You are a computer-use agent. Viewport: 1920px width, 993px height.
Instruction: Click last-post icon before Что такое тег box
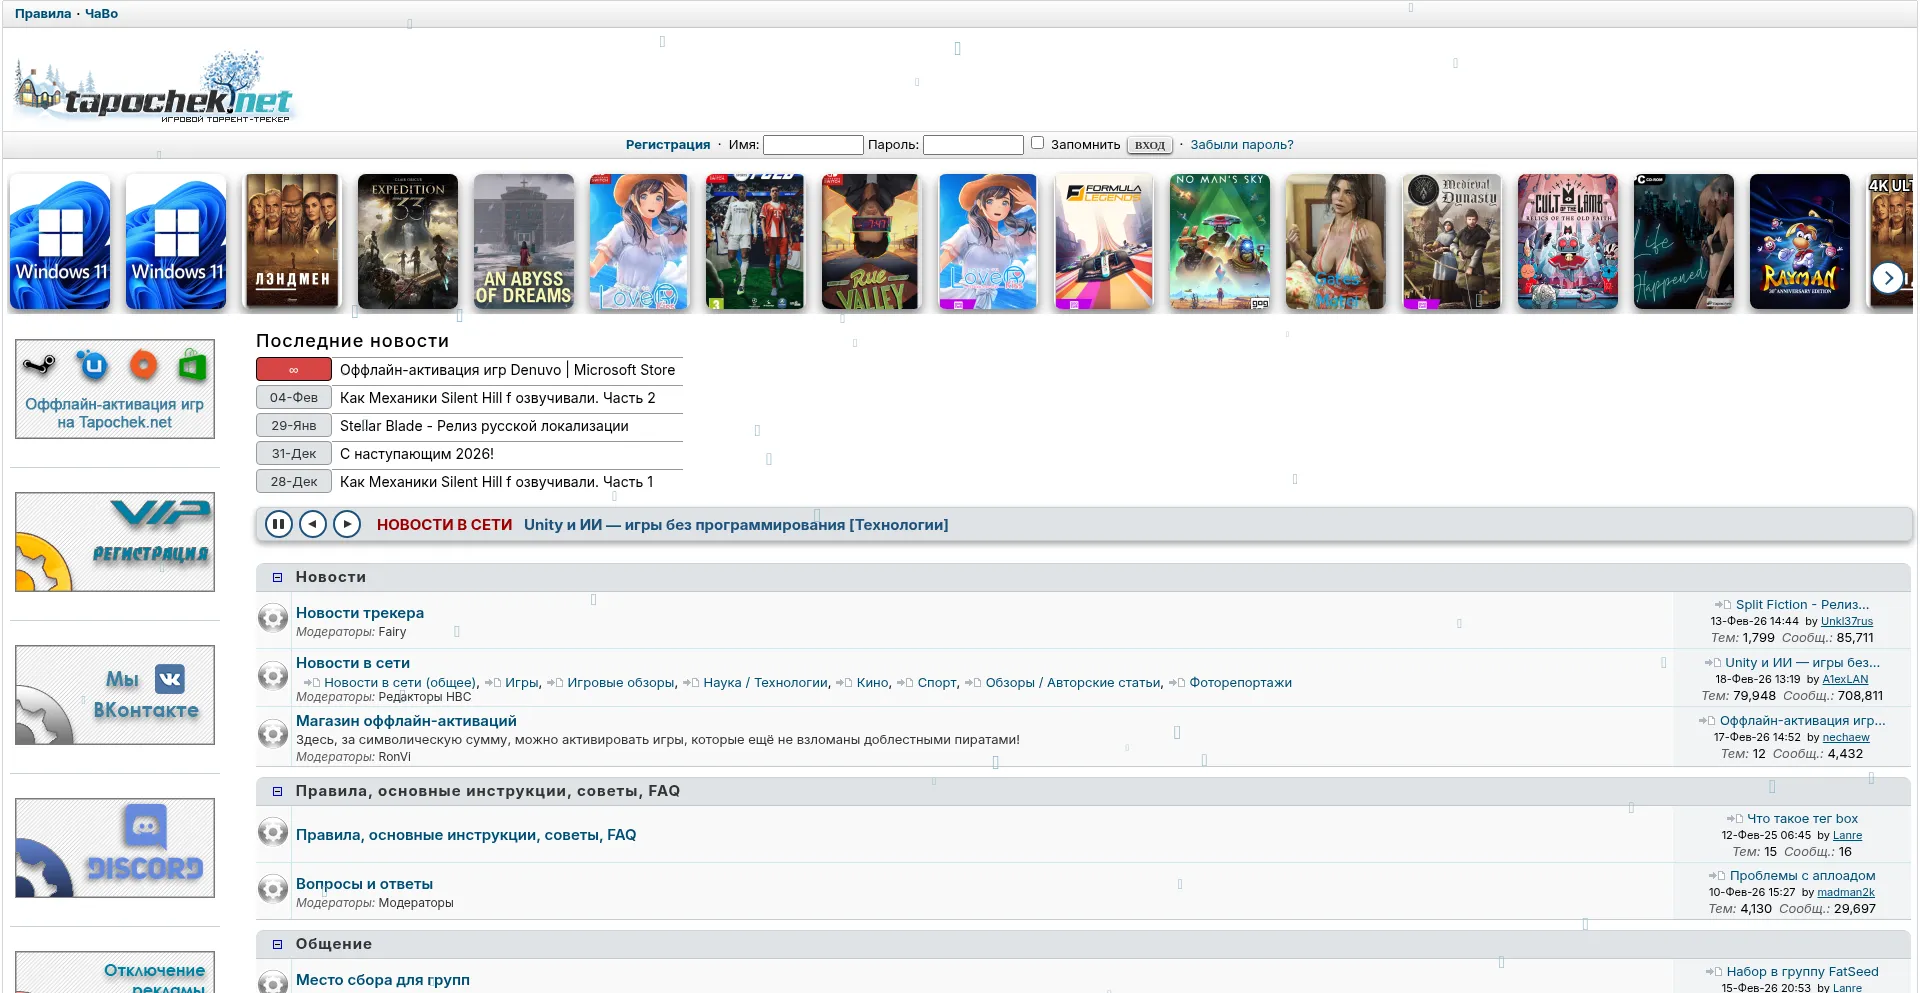click(1735, 819)
